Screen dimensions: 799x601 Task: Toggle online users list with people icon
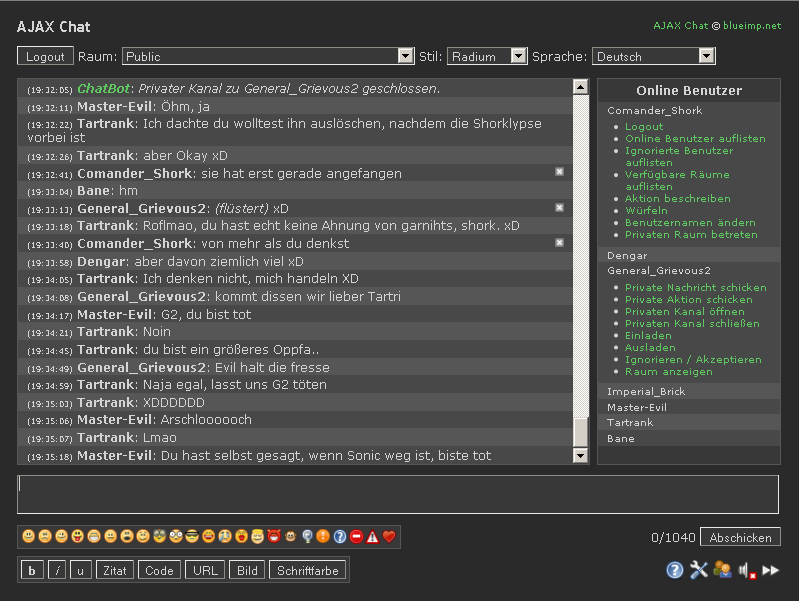pos(723,570)
